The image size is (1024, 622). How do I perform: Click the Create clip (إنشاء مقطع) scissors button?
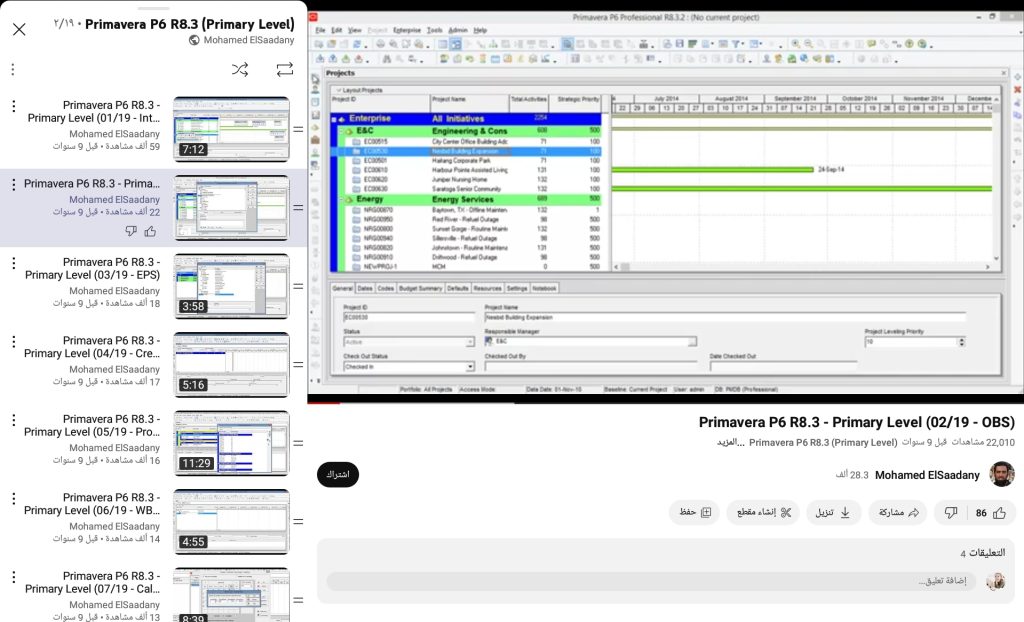pyautogui.click(x=764, y=513)
